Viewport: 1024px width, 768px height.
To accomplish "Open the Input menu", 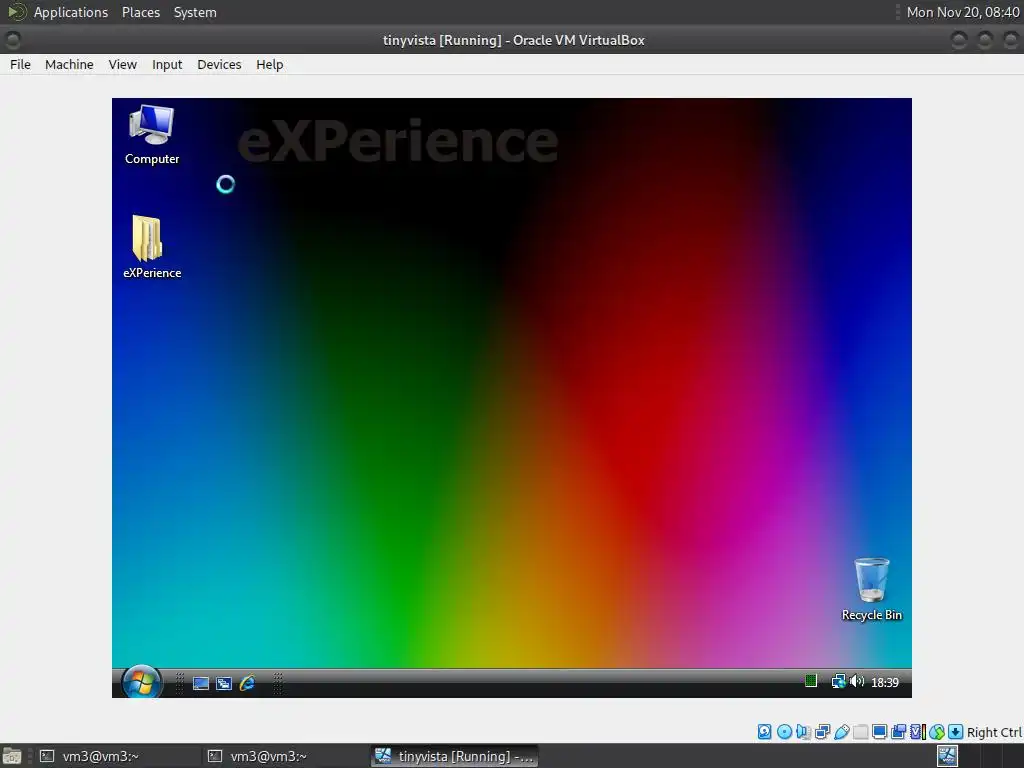I will click(167, 65).
